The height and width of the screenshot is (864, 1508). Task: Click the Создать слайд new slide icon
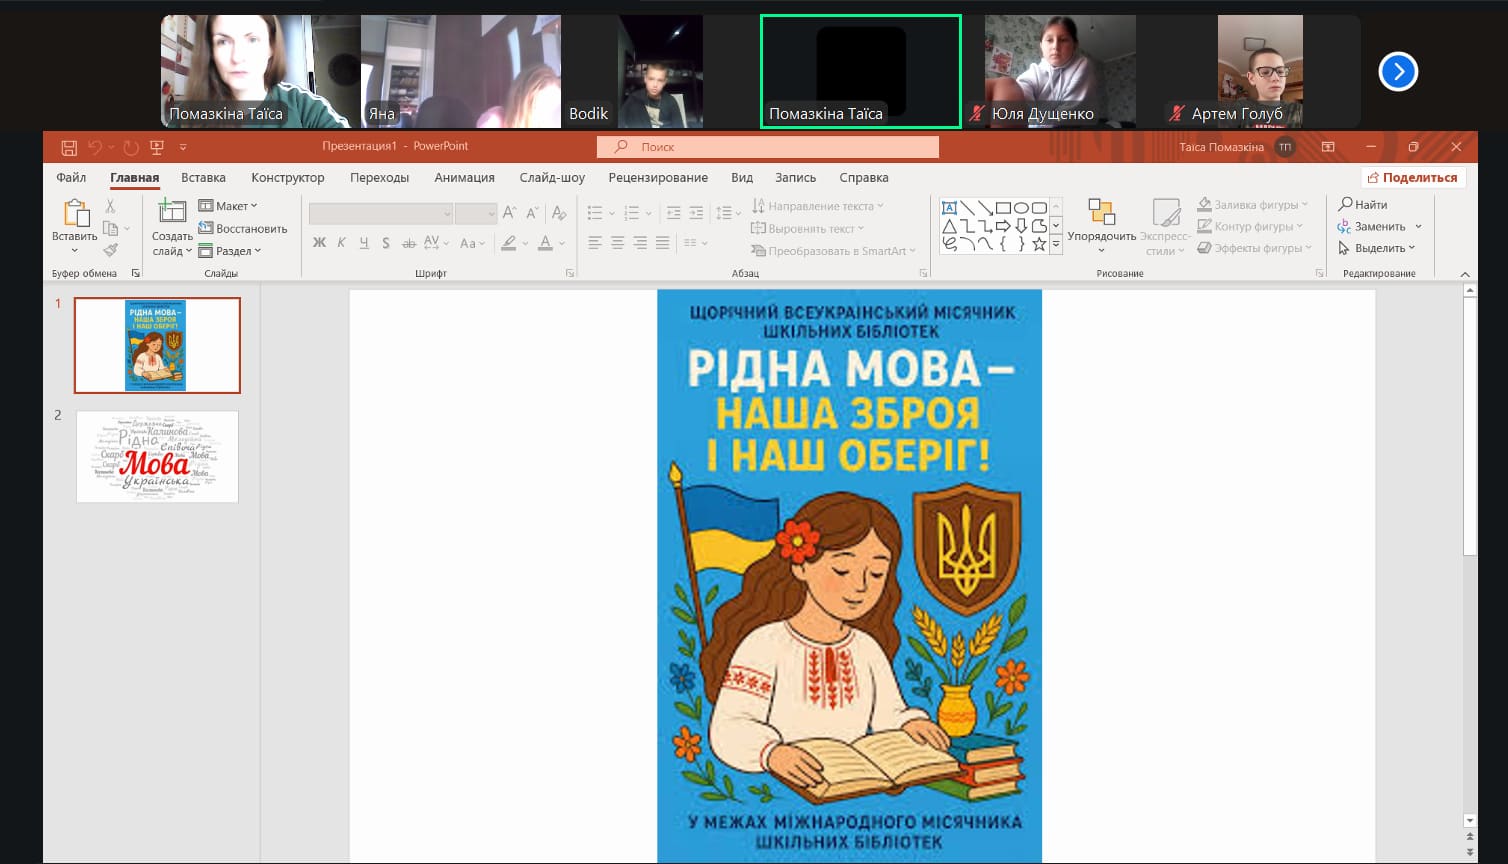pyautogui.click(x=172, y=211)
